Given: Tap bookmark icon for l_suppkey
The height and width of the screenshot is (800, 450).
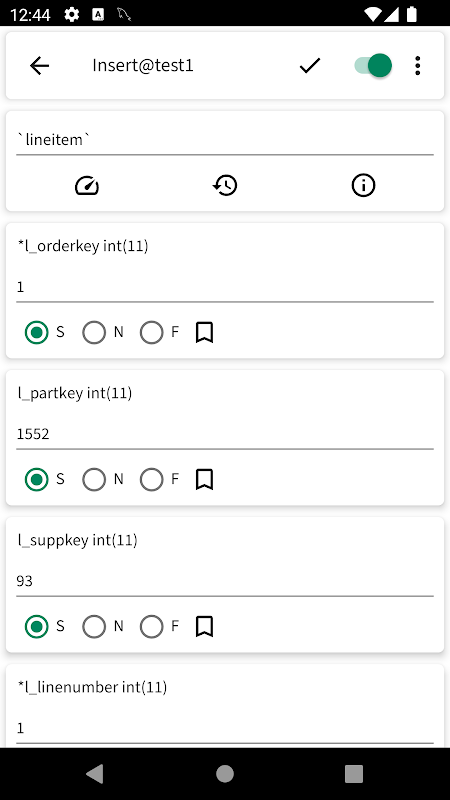Looking at the screenshot, I should pos(204,627).
